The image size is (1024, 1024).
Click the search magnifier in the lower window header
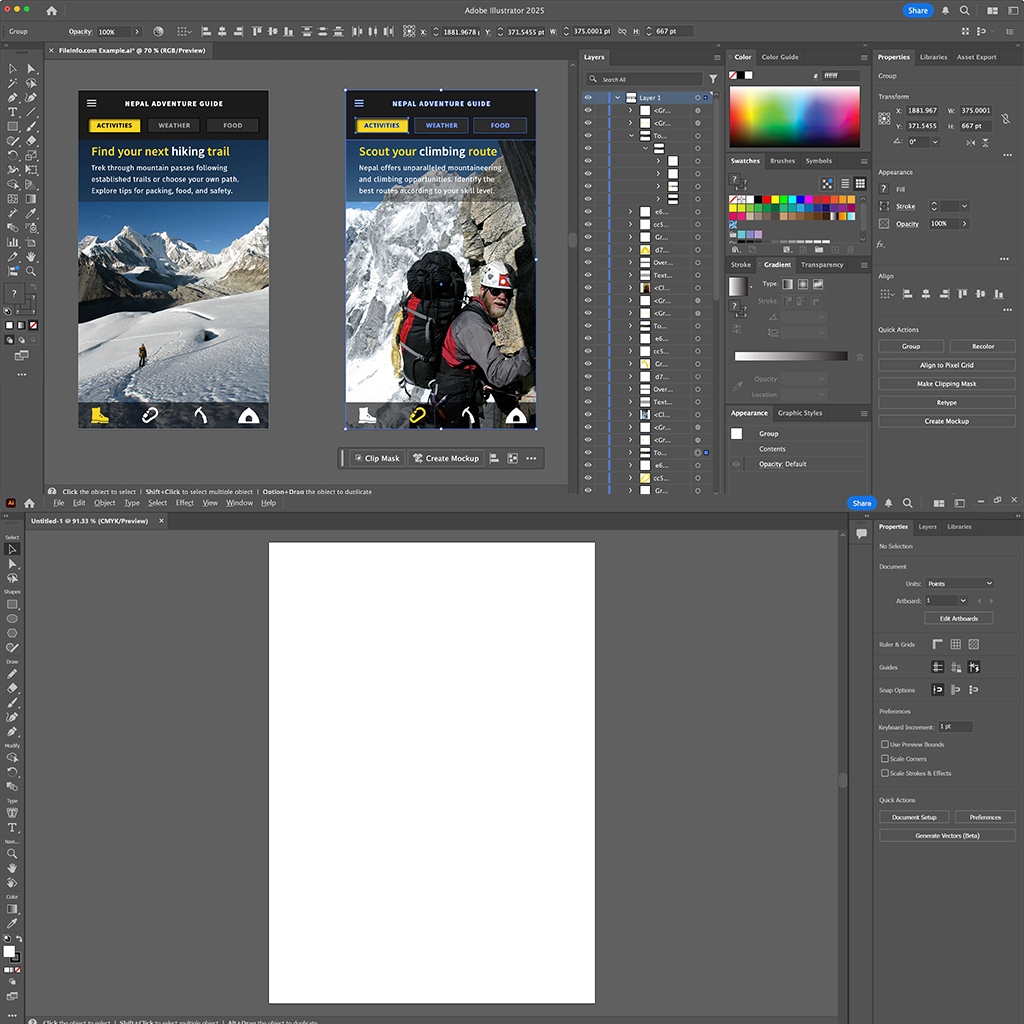point(908,503)
